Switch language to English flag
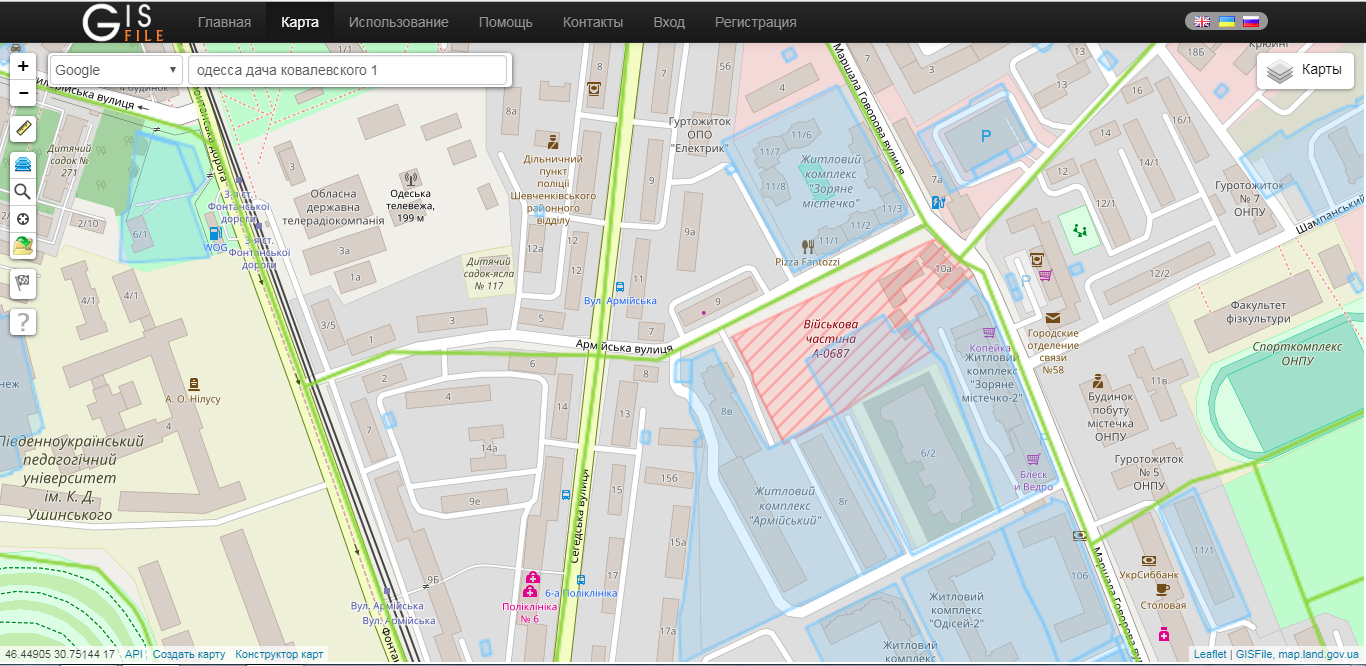Viewport: 1366px width, 666px height. coord(1202,21)
